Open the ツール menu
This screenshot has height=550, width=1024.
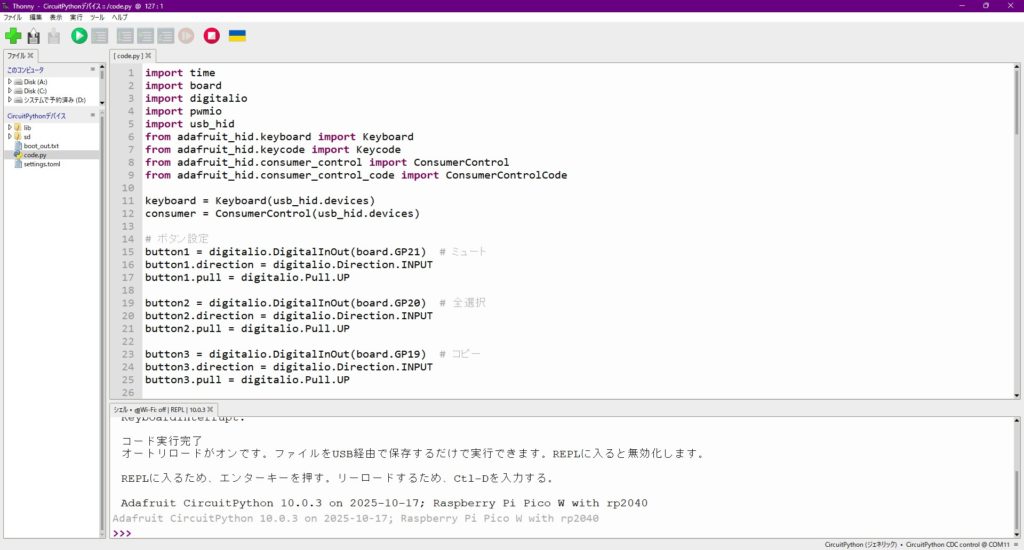click(x=97, y=18)
